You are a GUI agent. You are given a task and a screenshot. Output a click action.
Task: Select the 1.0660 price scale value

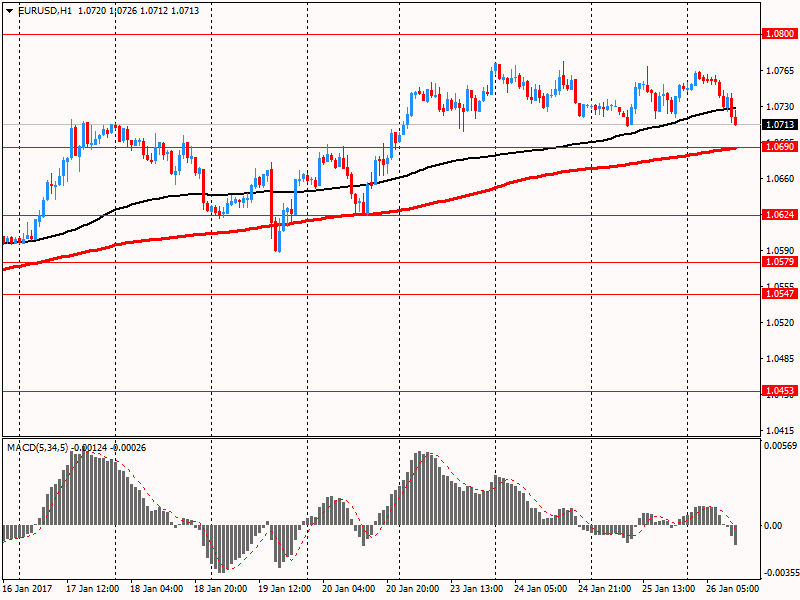[780, 179]
